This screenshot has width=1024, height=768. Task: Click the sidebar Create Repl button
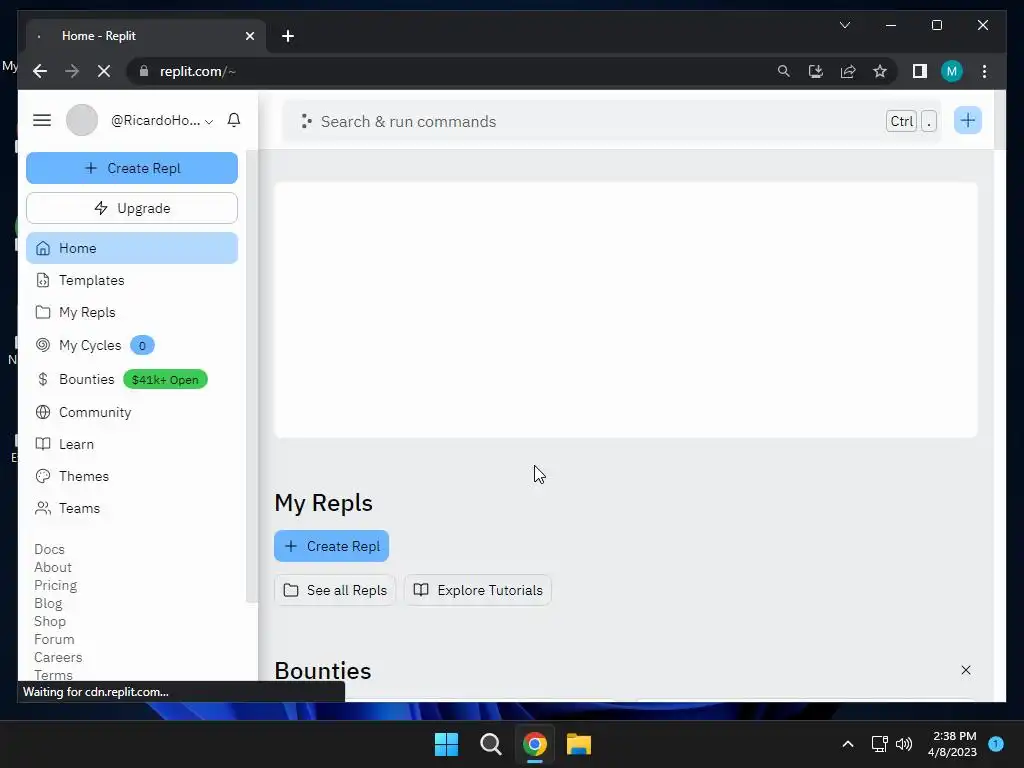pos(132,168)
